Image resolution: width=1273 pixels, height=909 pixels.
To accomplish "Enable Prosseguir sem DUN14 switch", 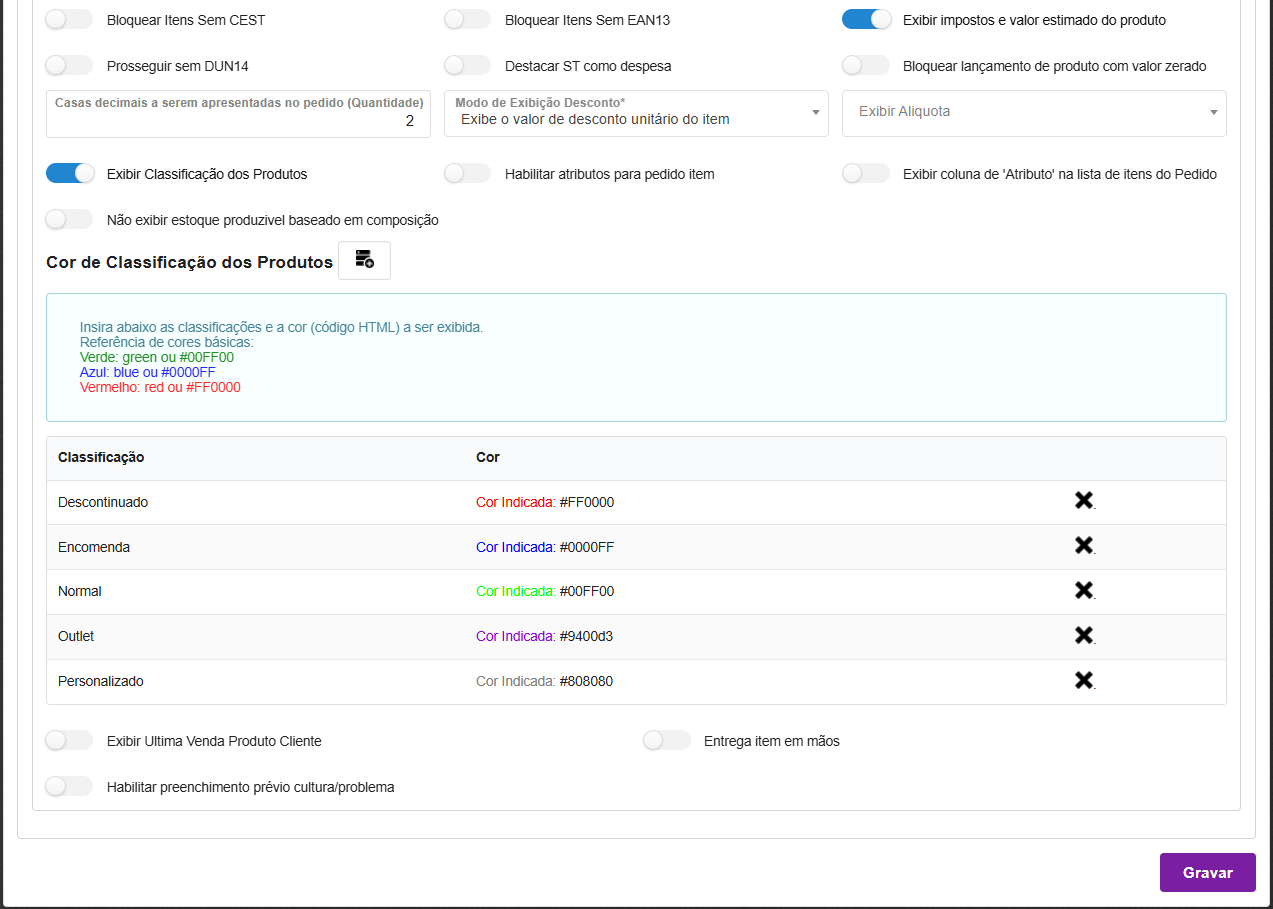I will pyautogui.click(x=69, y=66).
